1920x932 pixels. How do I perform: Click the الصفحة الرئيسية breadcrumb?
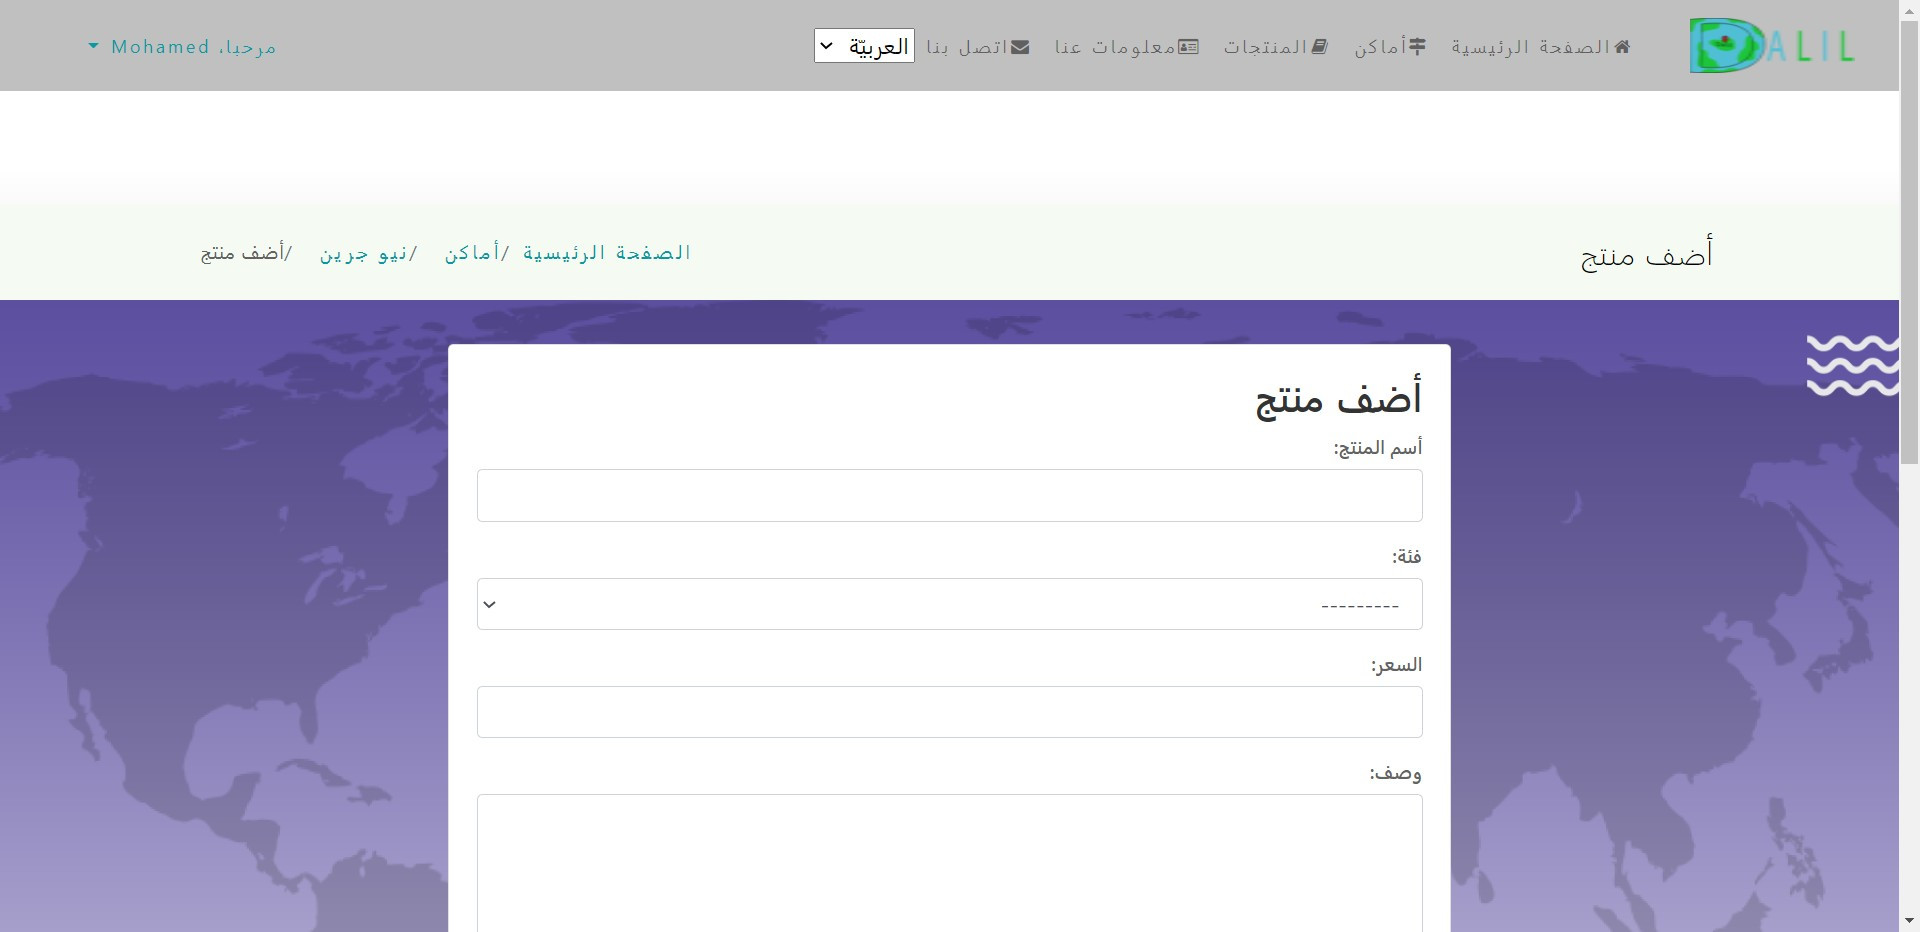[x=607, y=253]
